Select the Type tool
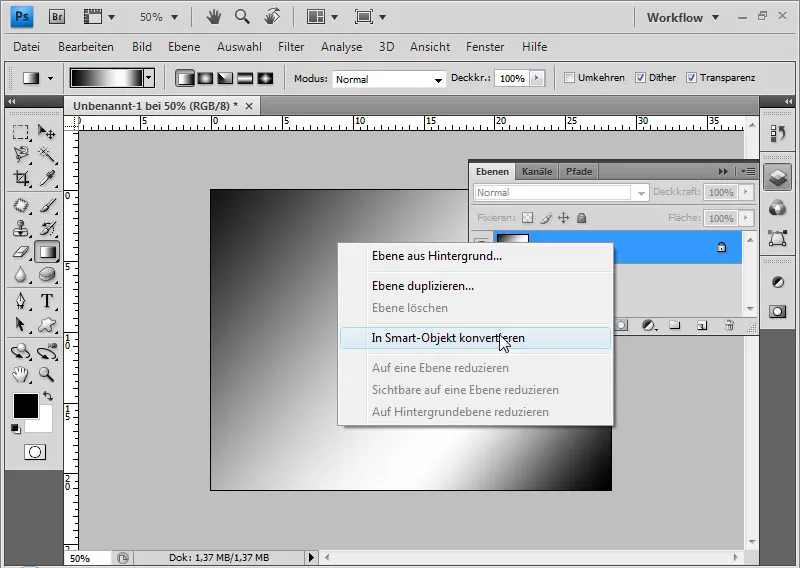 (47, 301)
